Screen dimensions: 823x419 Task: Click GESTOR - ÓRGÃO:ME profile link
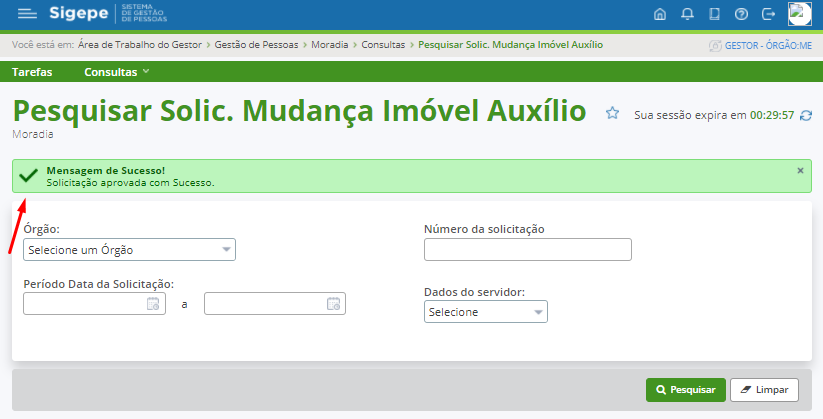coord(768,46)
